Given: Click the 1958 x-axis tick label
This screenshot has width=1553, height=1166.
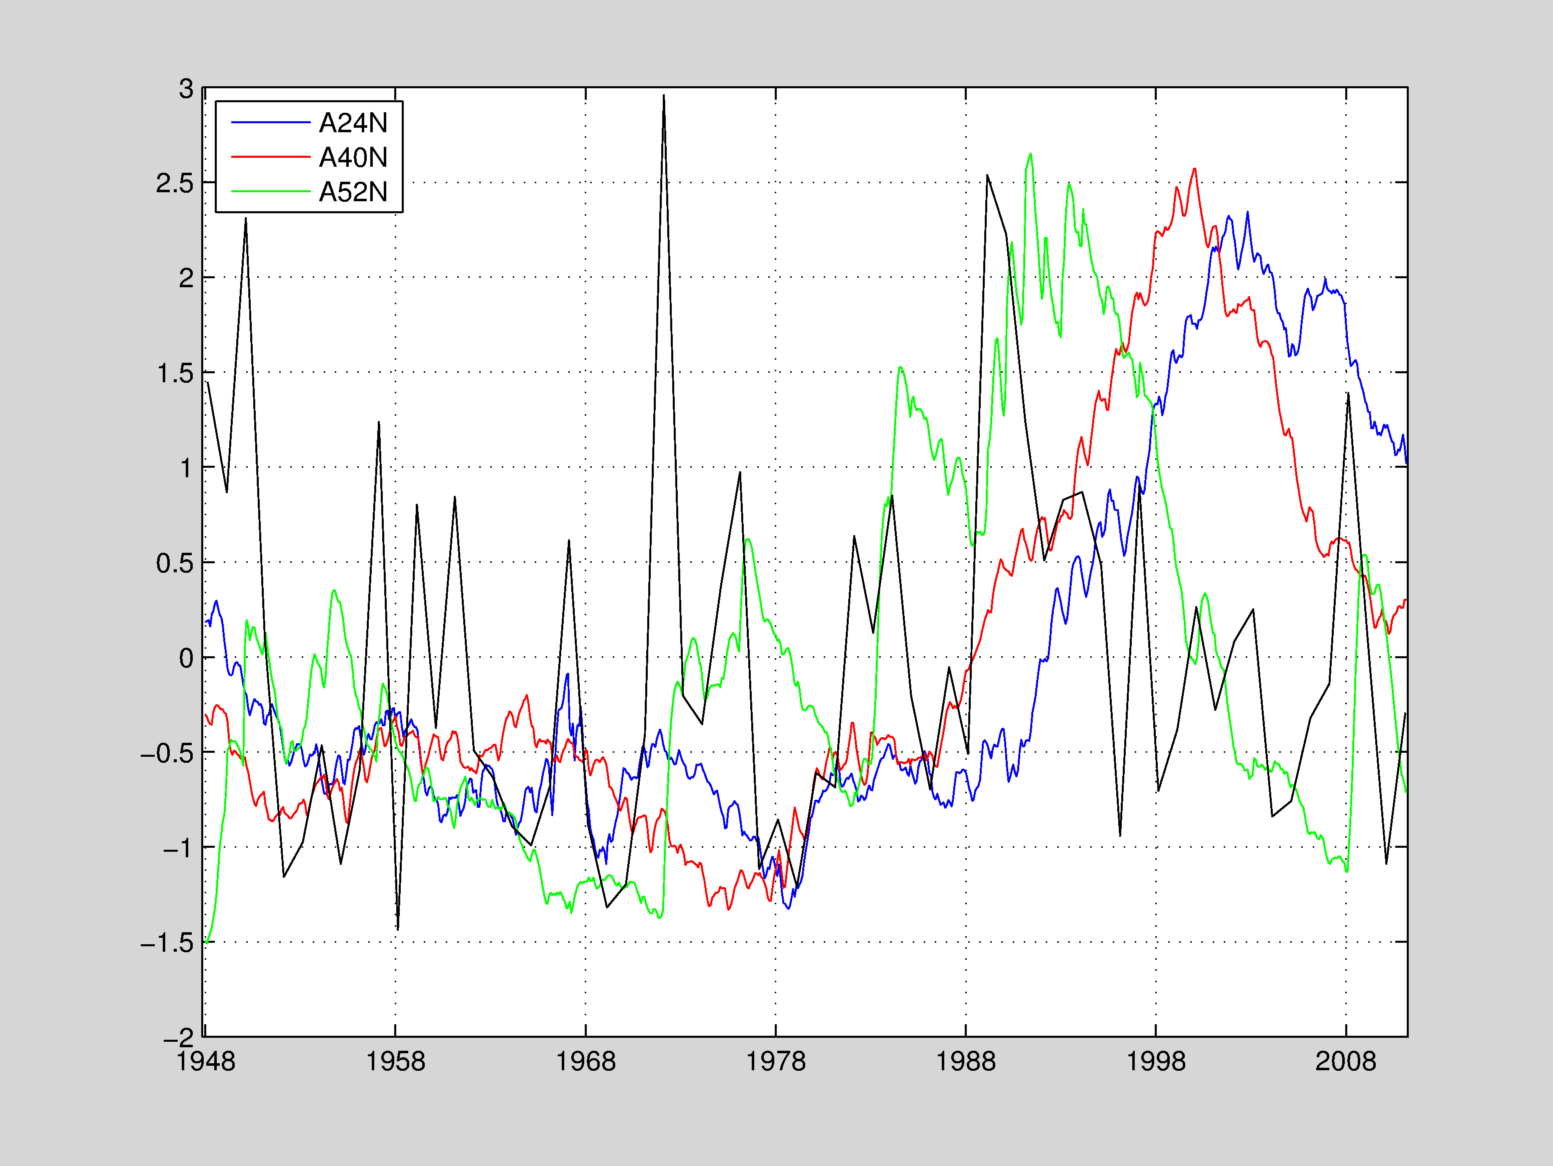Looking at the screenshot, I should click(x=395, y=1061).
